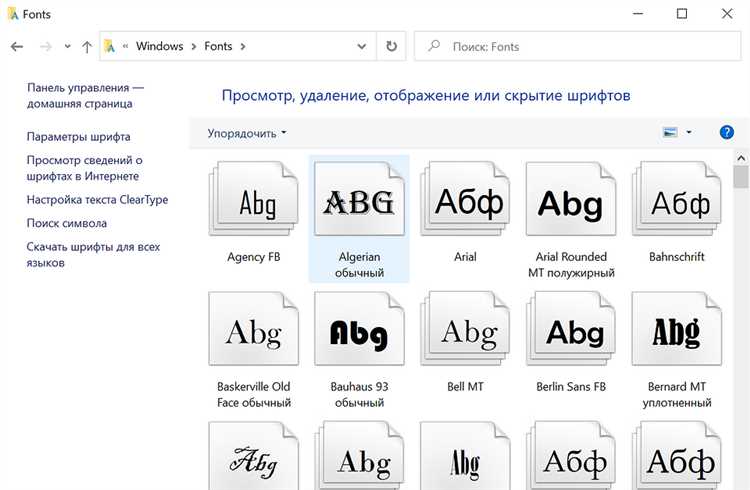
Task: Open the Bahnschrift font family
Action: tap(677, 203)
